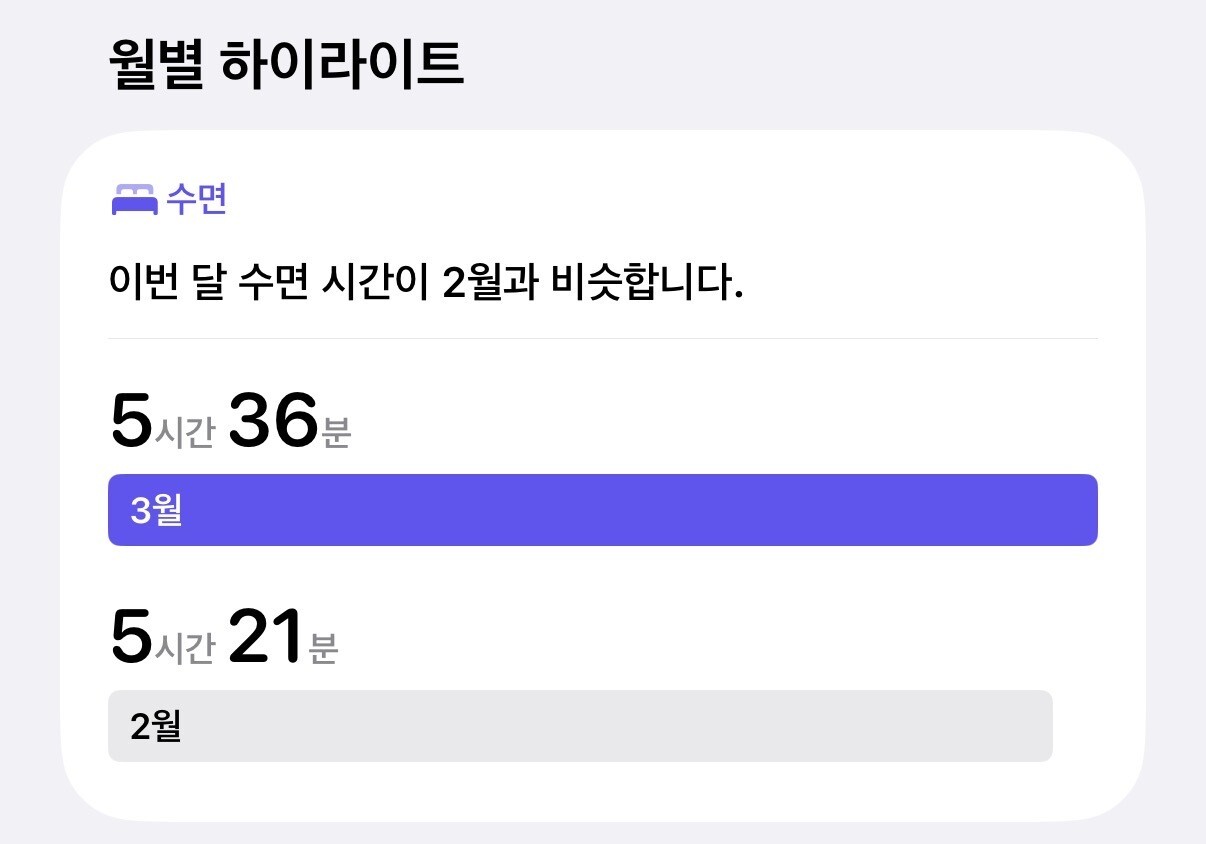The height and width of the screenshot is (844, 1206).
Task: Tap the 분 unit next to 21
Action: (324, 650)
